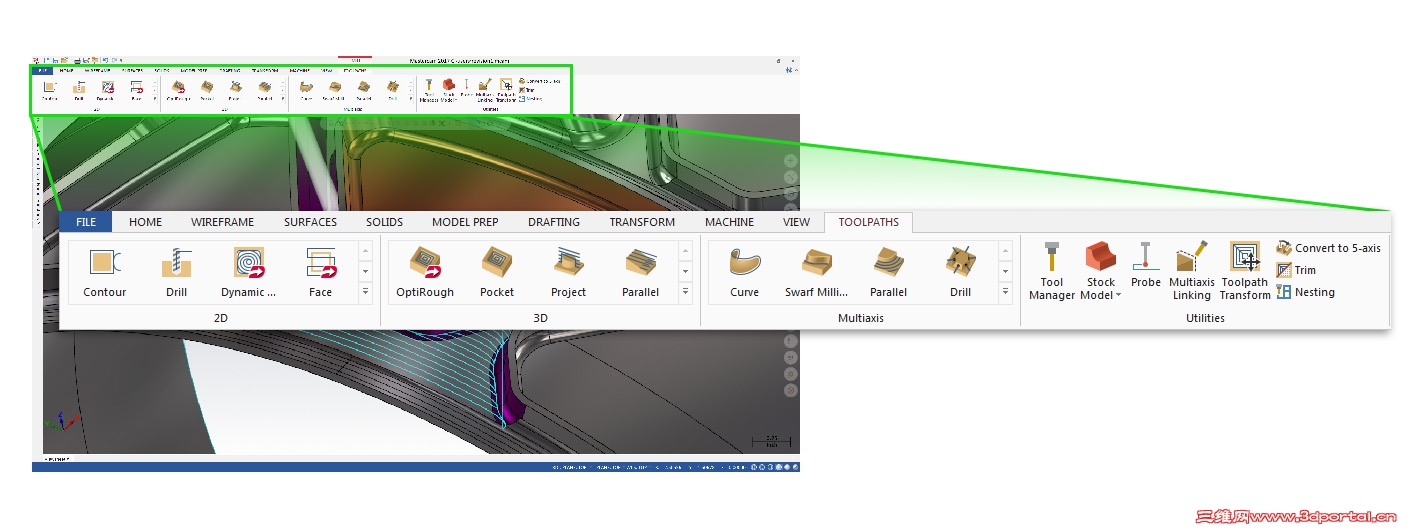Click the Multiaxis gallery's up arrow, enlarged ribbon

[1005, 250]
